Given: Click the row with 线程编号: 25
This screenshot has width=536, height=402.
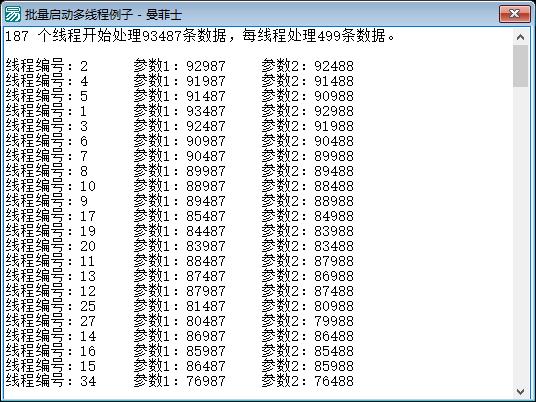Looking at the screenshot, I should pyautogui.click(x=179, y=306).
